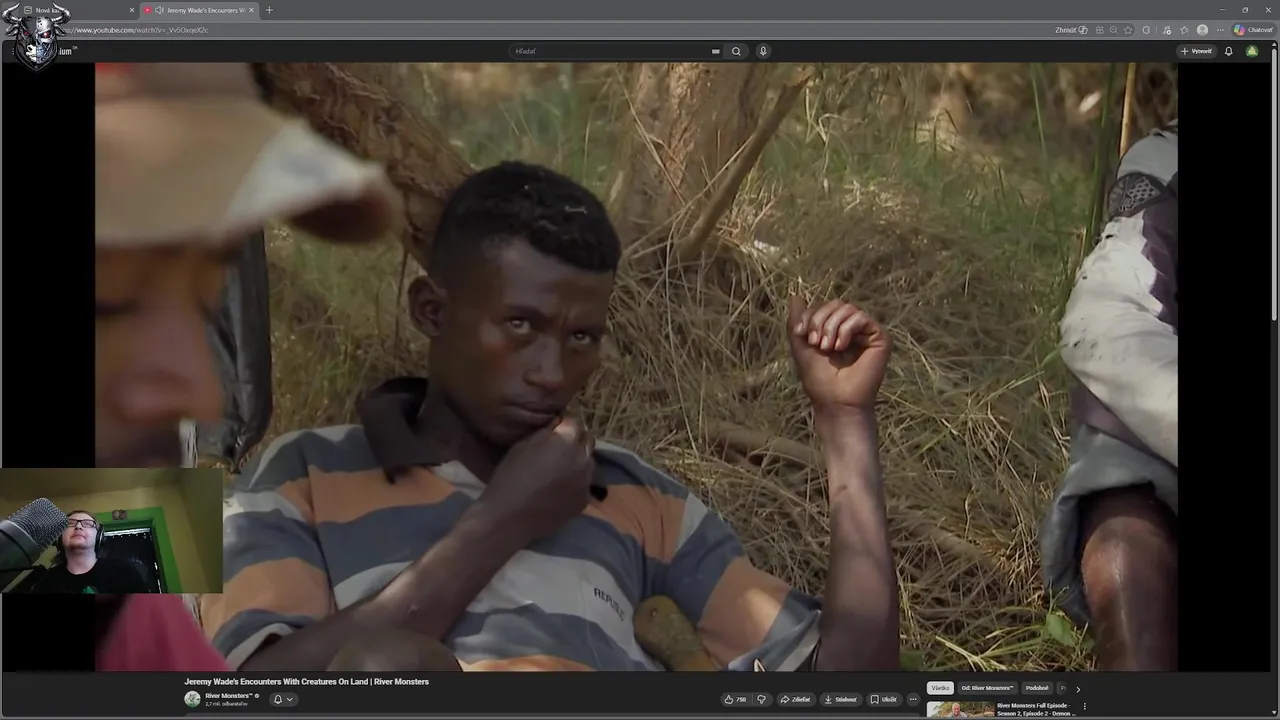
Task: Start voice search with the microphone icon
Action: tap(763, 51)
